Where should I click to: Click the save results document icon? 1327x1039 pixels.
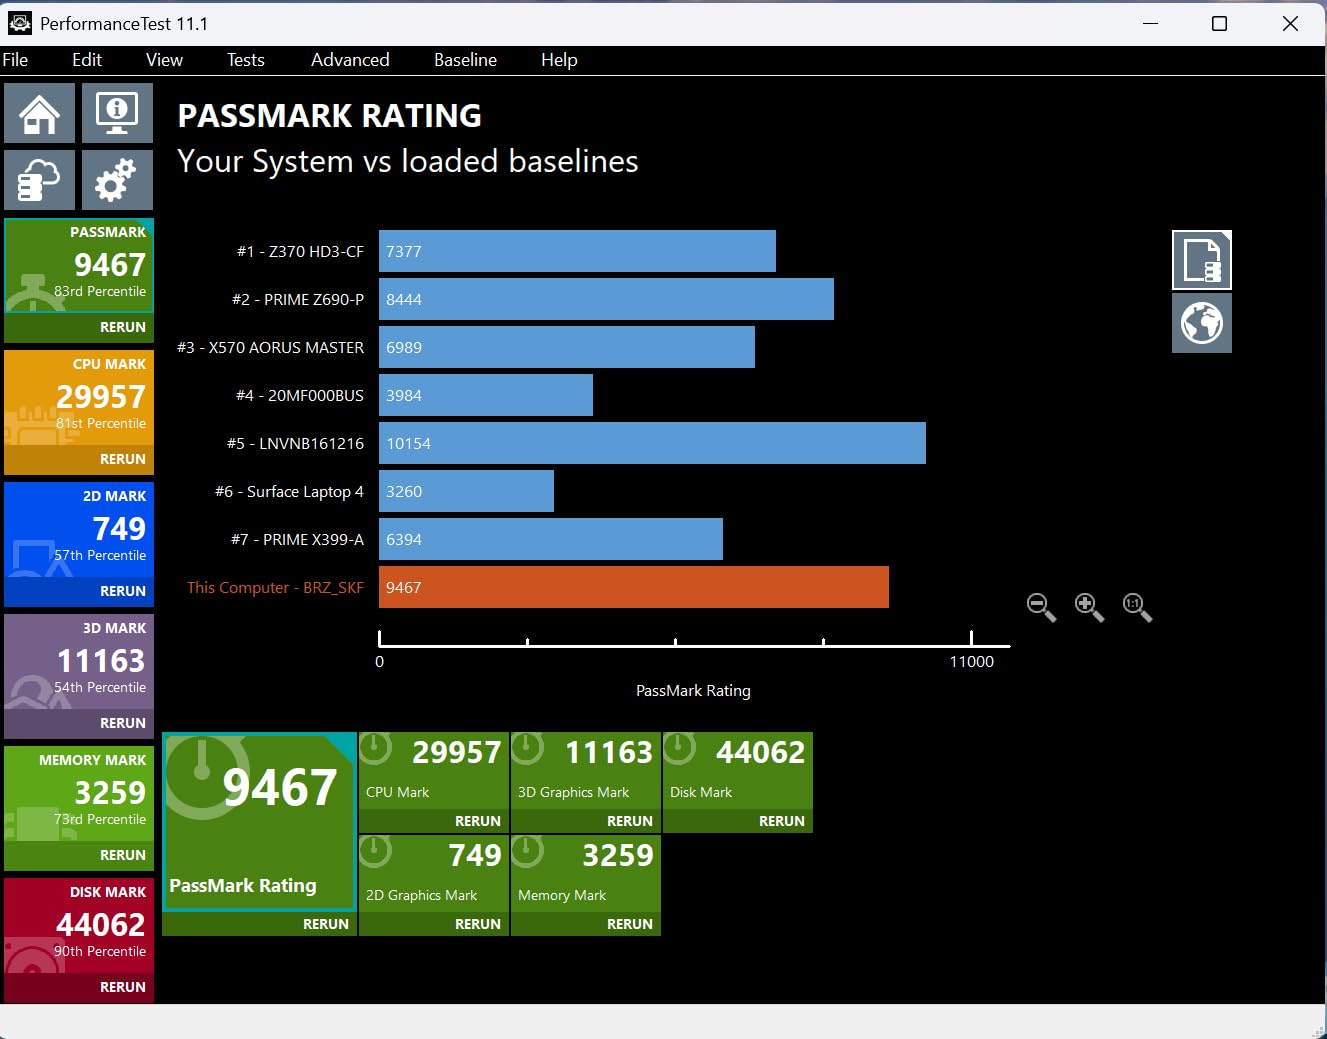(1201, 260)
